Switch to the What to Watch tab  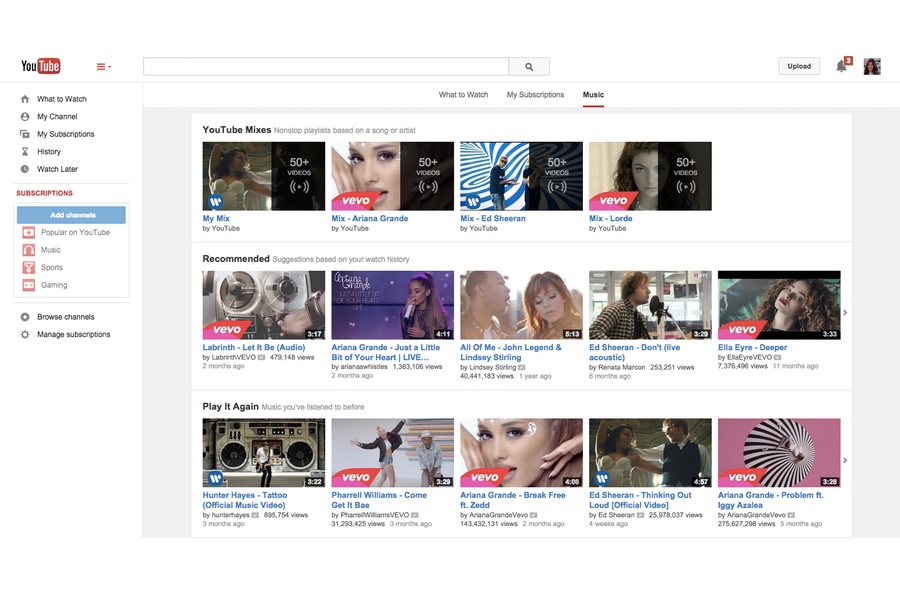tap(463, 95)
